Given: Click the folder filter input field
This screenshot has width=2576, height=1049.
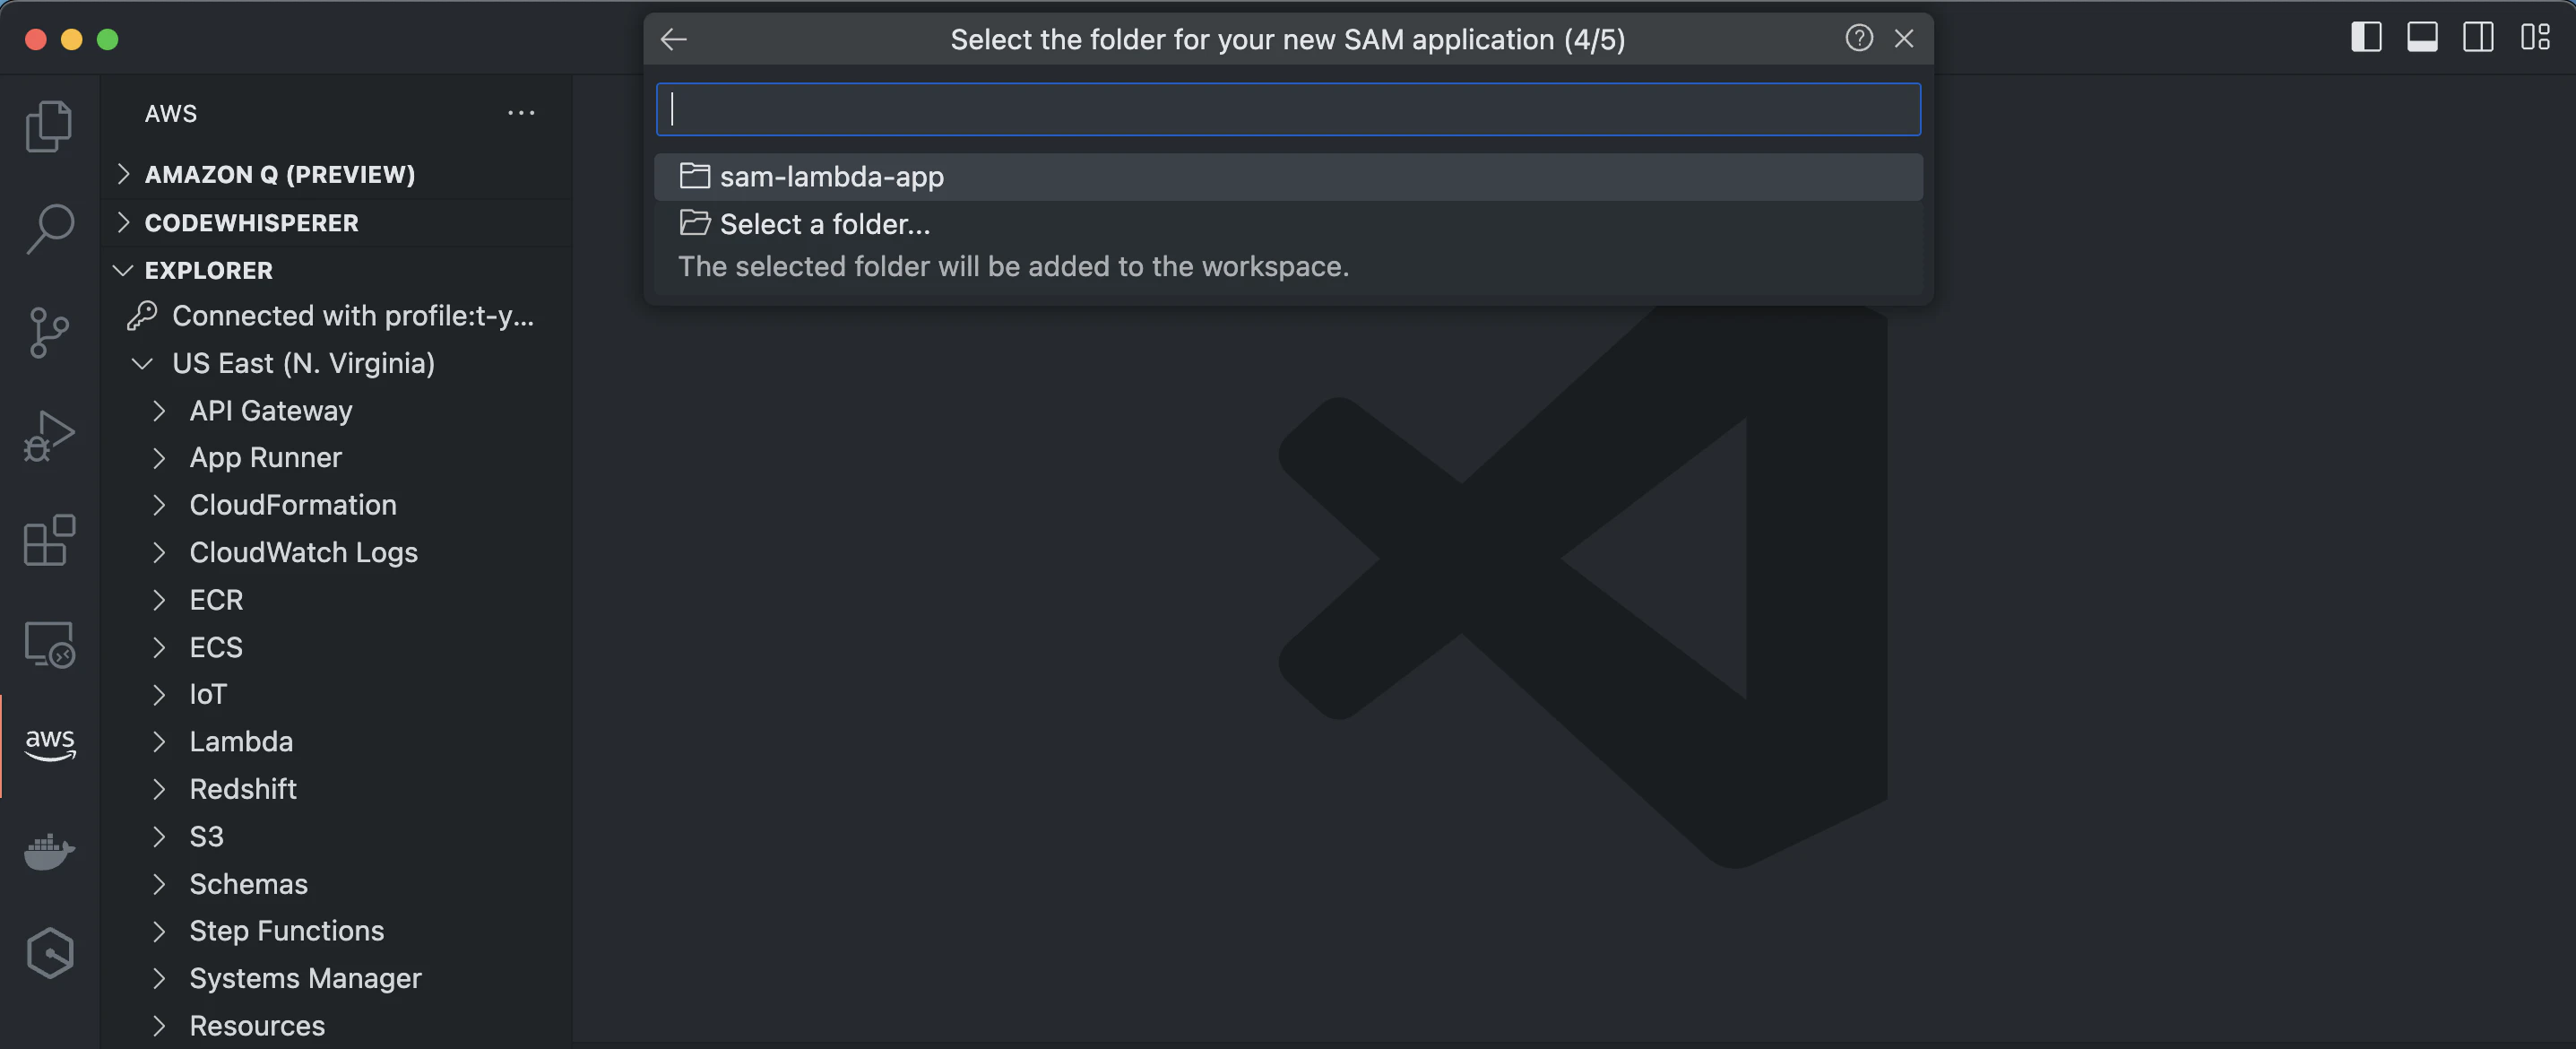Looking at the screenshot, I should pos(1288,109).
